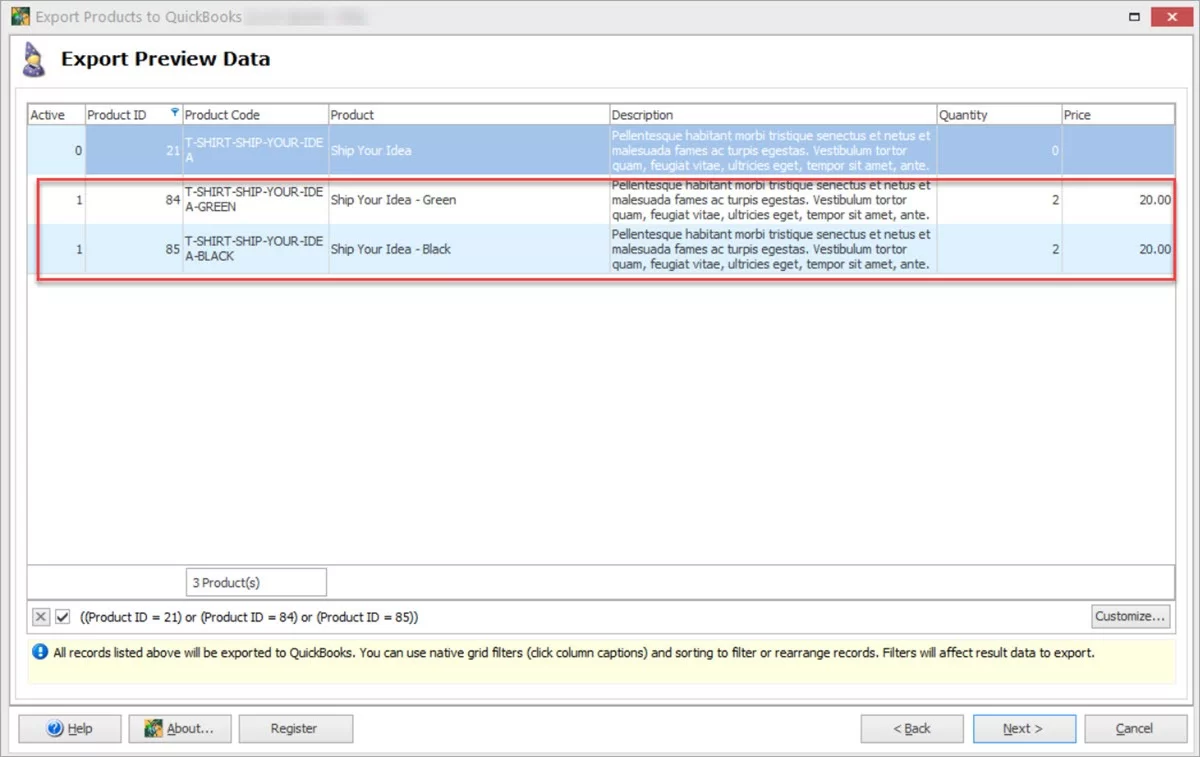The height and width of the screenshot is (757, 1200).
Task: Open Help via the question mark button
Action: [70, 729]
